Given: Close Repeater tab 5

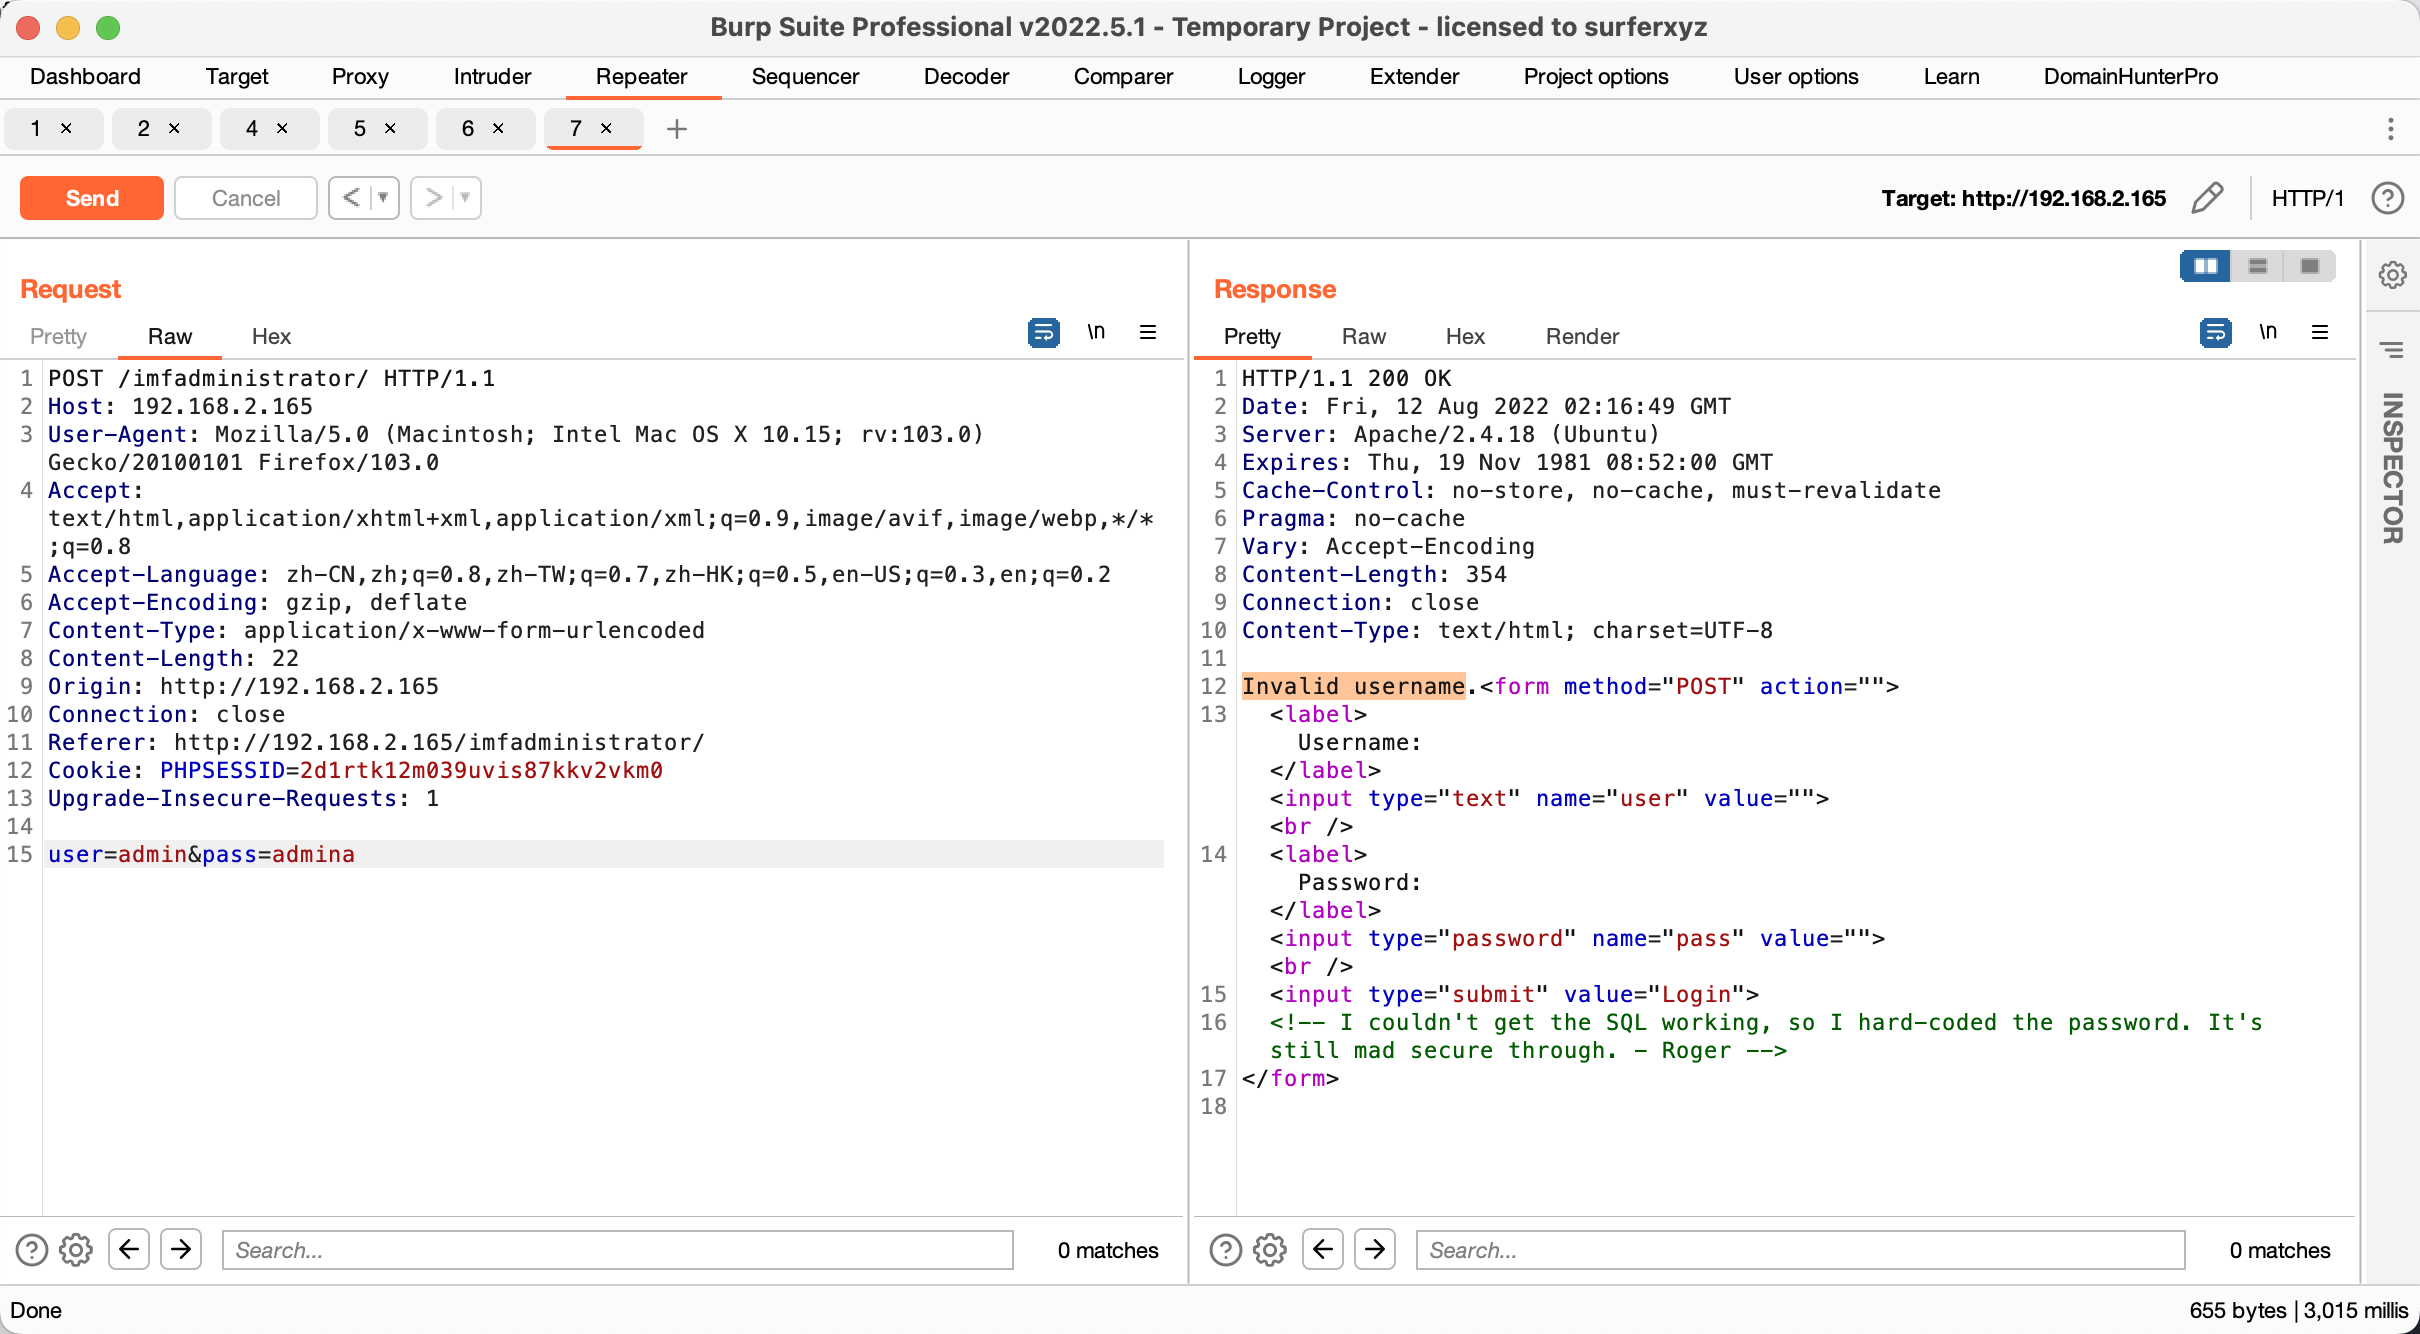Looking at the screenshot, I should pyautogui.click(x=390, y=128).
